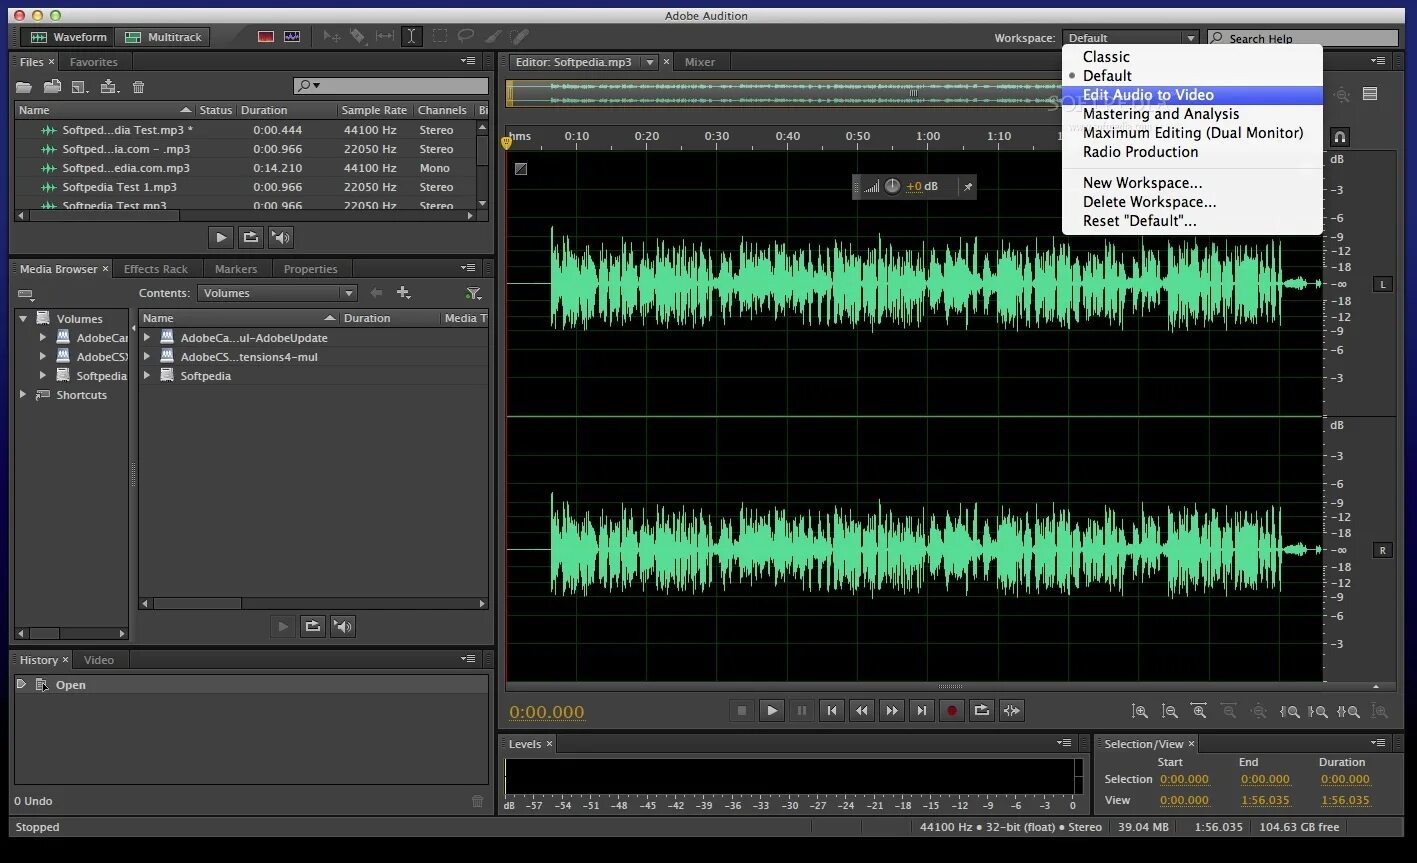Zoom in time icon

click(x=1199, y=711)
